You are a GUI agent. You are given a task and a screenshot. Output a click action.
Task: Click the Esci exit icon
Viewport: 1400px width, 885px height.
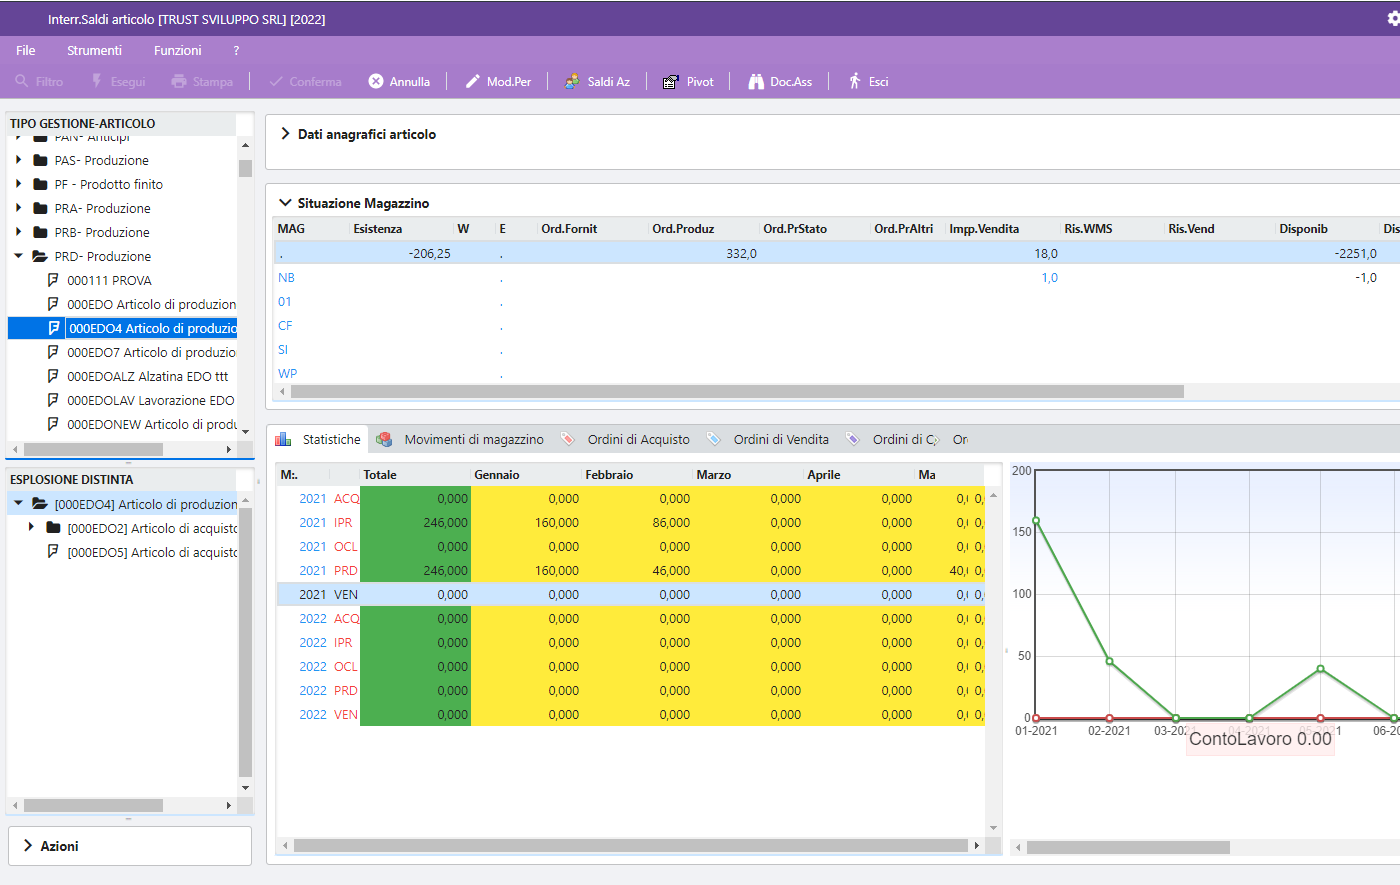point(855,81)
